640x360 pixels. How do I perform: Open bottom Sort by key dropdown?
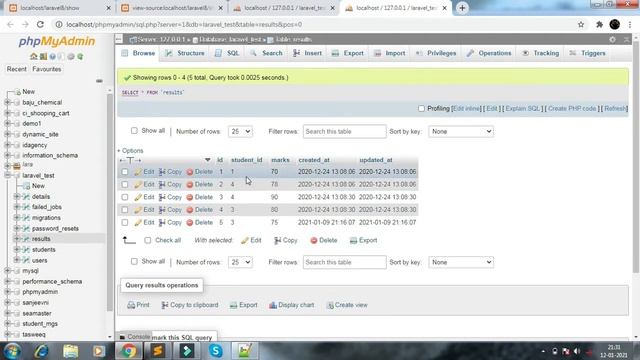(461, 262)
